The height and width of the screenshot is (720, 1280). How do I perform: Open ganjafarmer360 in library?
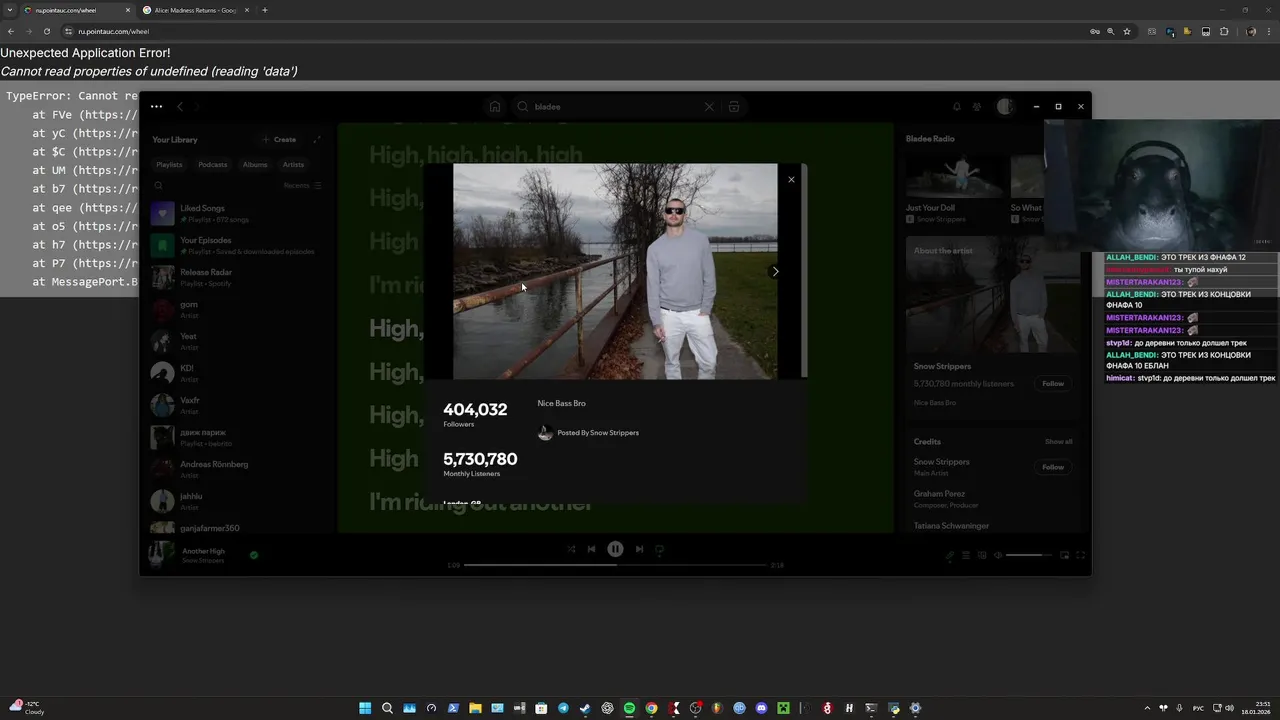[x=237, y=528]
